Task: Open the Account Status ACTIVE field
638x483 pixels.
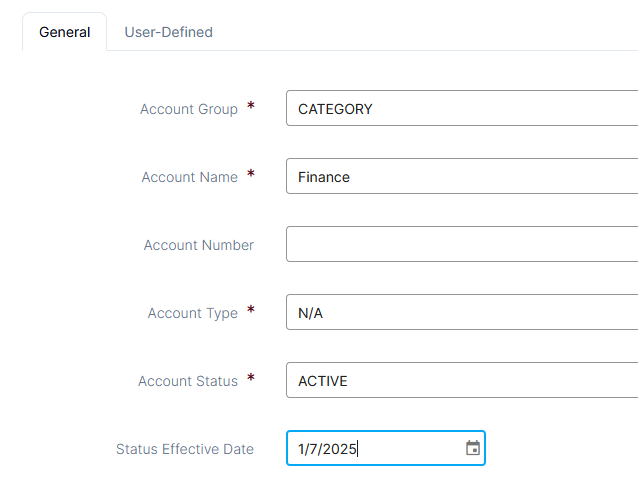Action: [x=462, y=380]
